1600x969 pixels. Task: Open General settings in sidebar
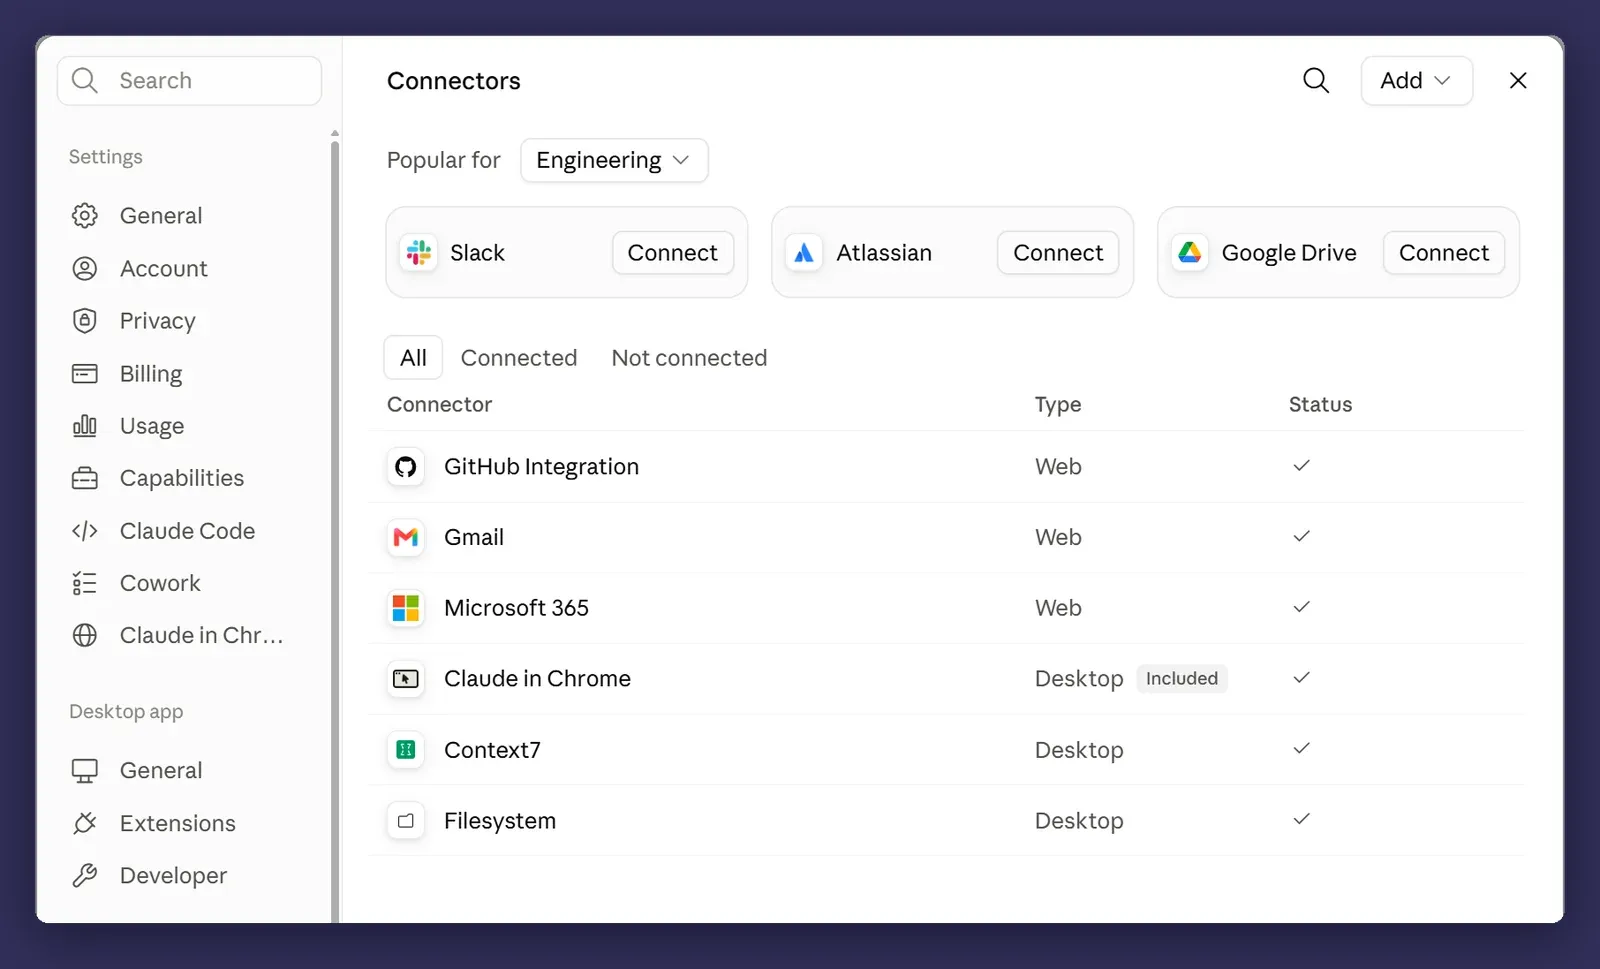160,216
